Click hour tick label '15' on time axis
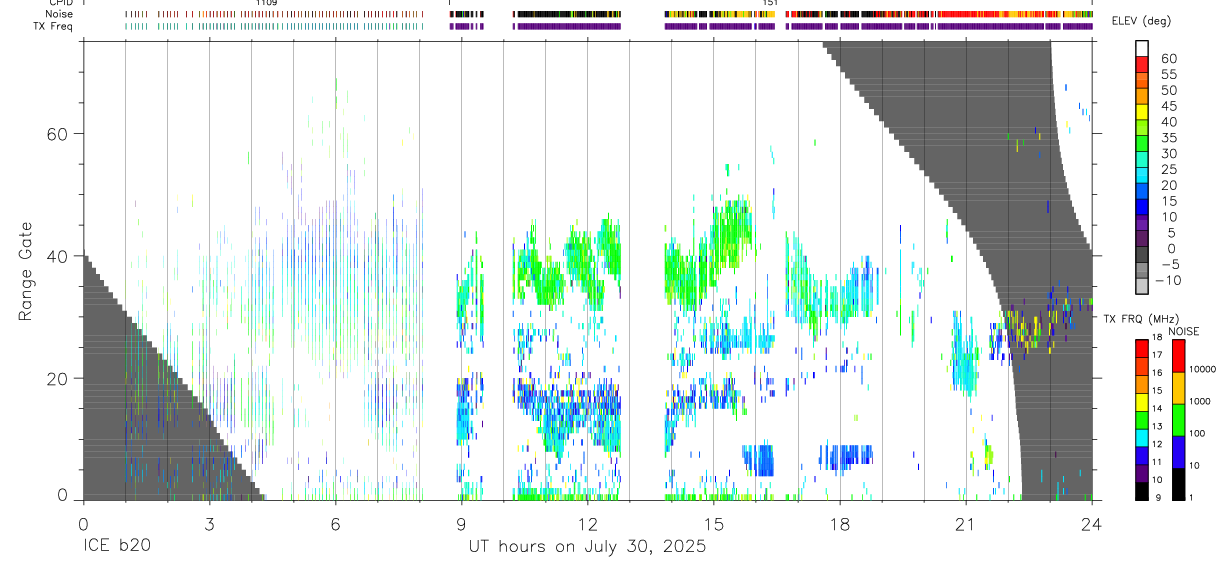Image resolution: width=1228 pixels, height=567 pixels. [713, 524]
